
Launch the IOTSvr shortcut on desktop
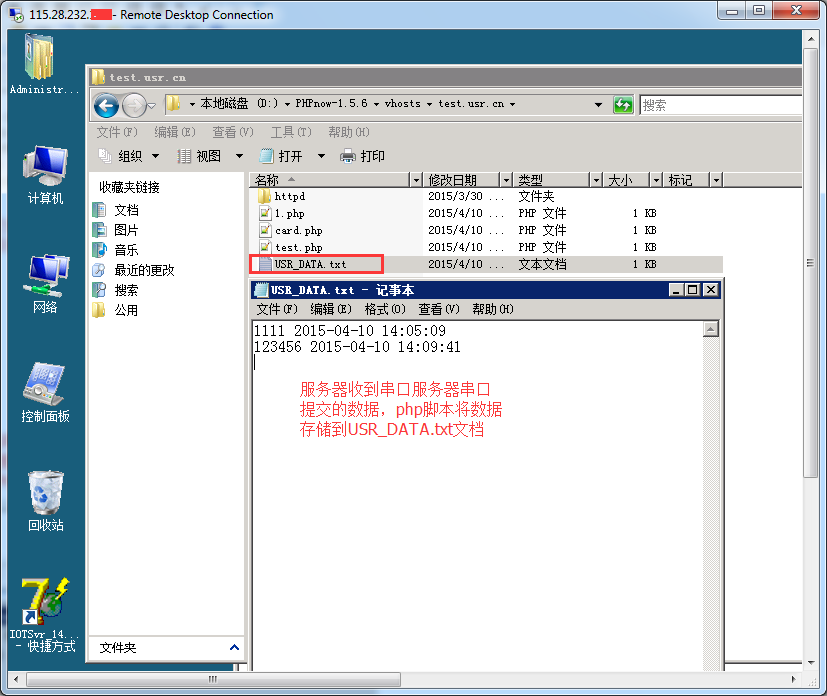pos(45,605)
